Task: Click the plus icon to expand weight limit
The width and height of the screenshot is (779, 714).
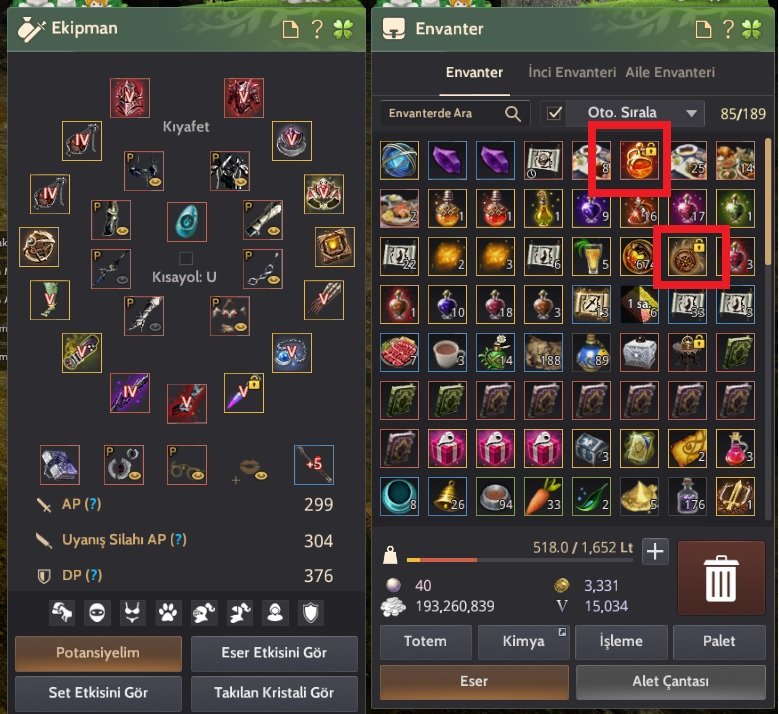Action: pyautogui.click(x=655, y=552)
